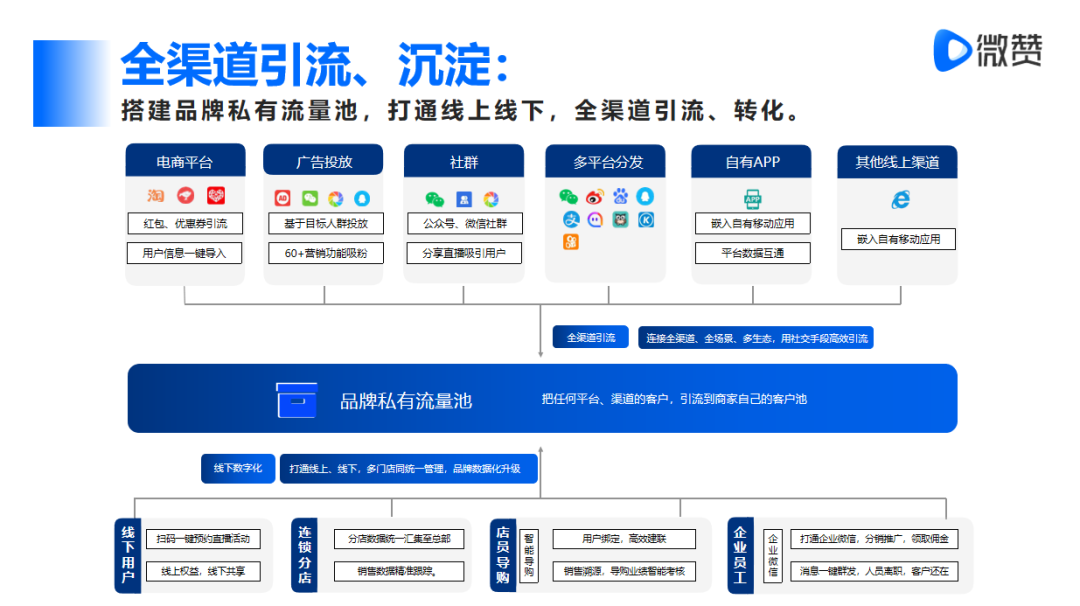
Task: Click the 红包、优惠券引流 box
Action: (x=185, y=223)
